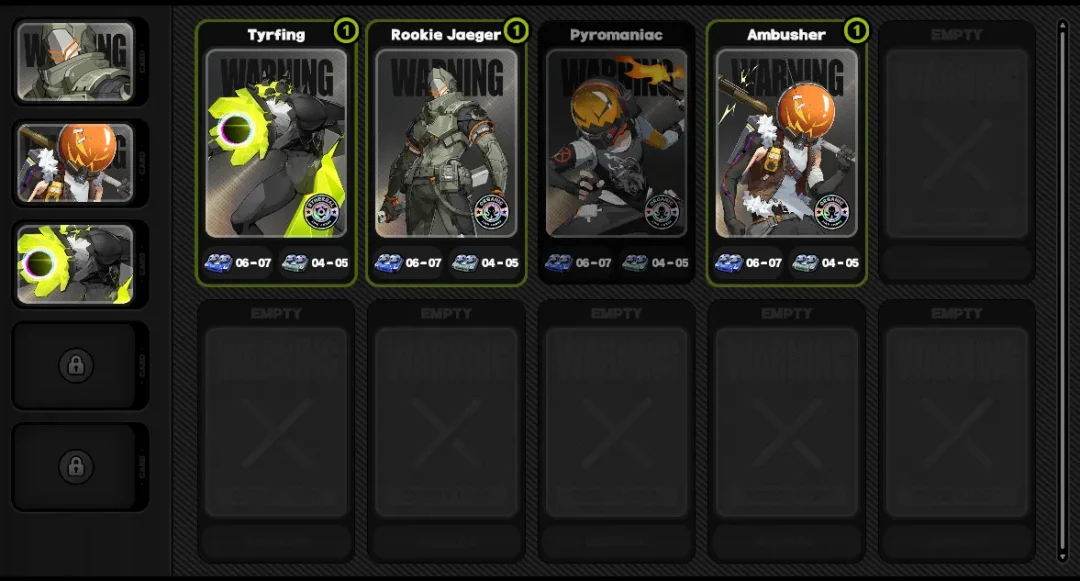Image resolution: width=1080 pixels, height=581 pixels.
Task: Click the first EMPTY slot in bottom row
Action: pyautogui.click(x=276, y=431)
